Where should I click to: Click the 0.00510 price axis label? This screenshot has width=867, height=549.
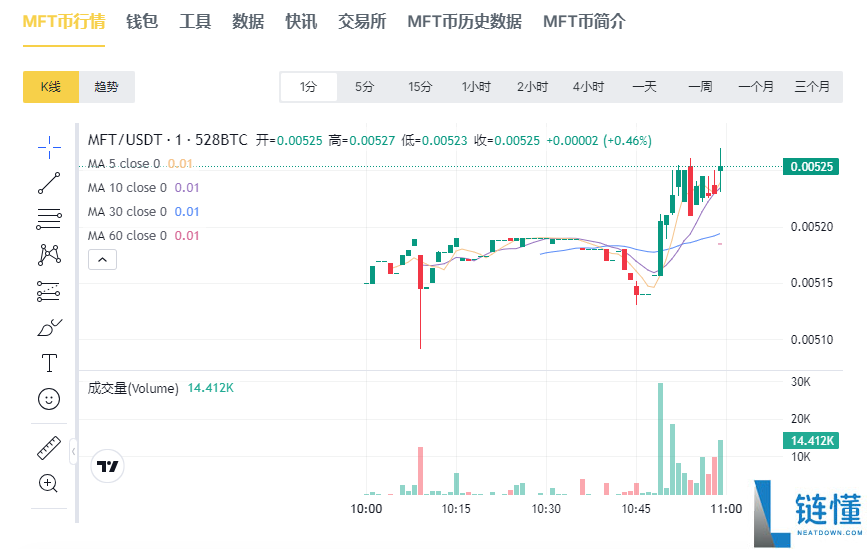812,339
